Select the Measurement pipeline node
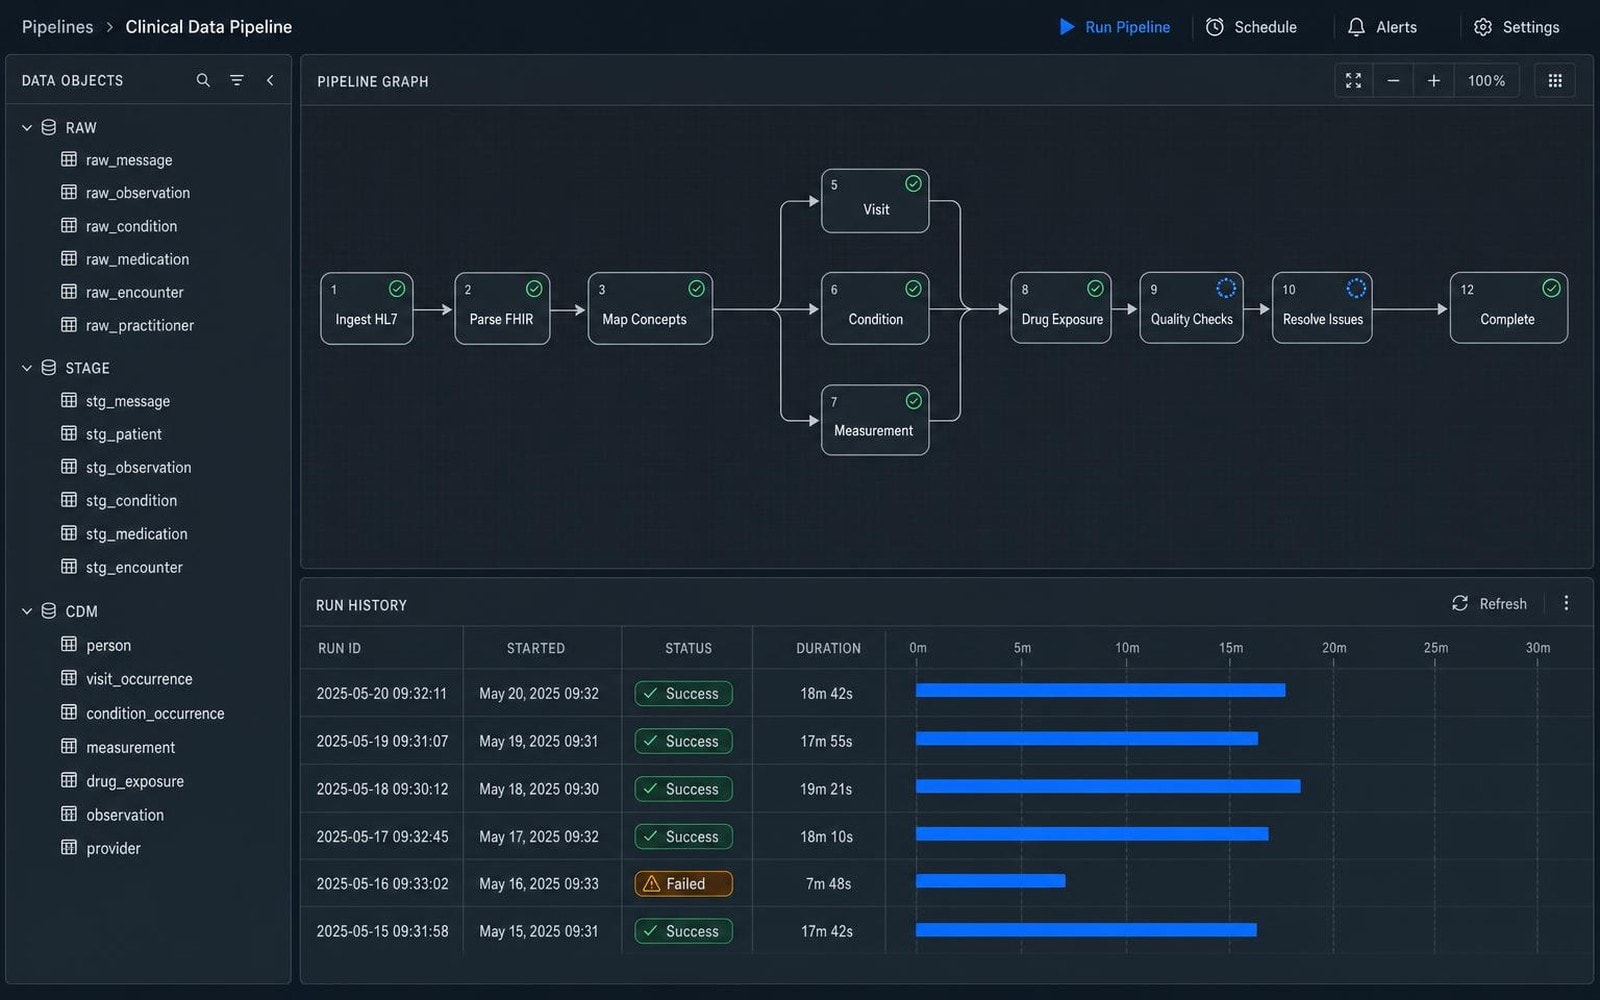 pyautogui.click(x=875, y=420)
